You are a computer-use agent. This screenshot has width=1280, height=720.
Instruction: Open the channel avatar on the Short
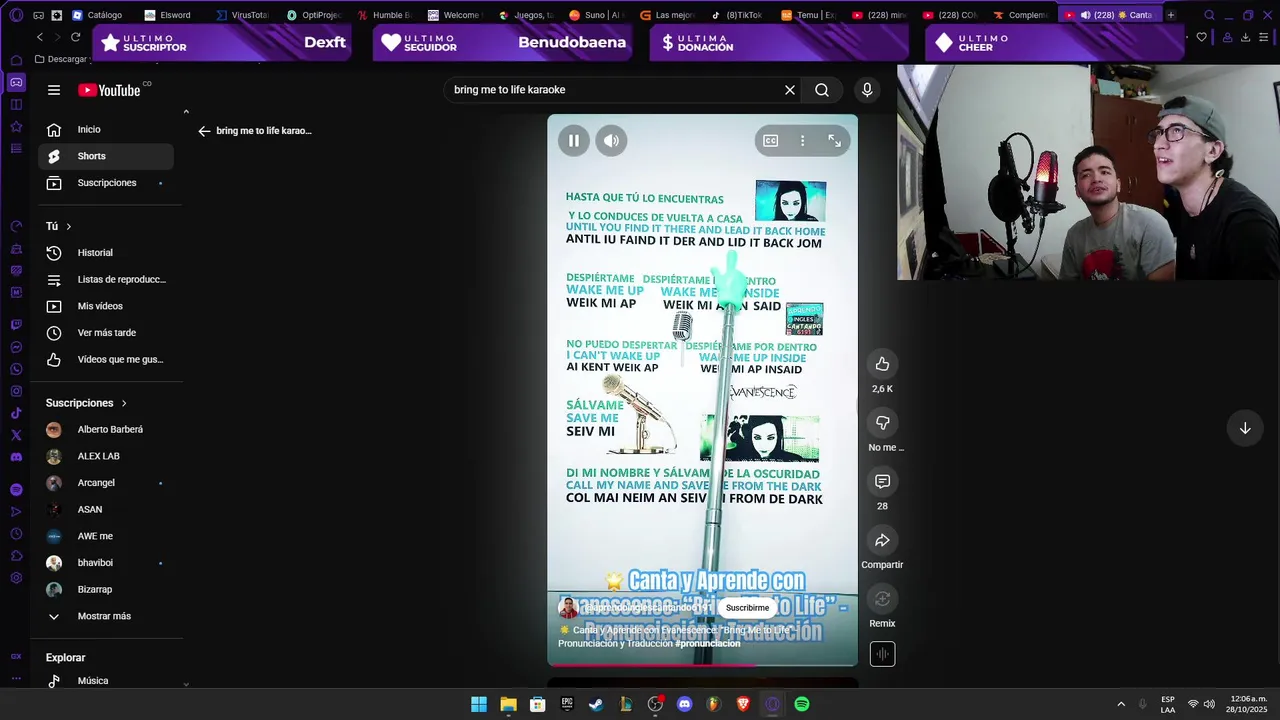coord(568,608)
